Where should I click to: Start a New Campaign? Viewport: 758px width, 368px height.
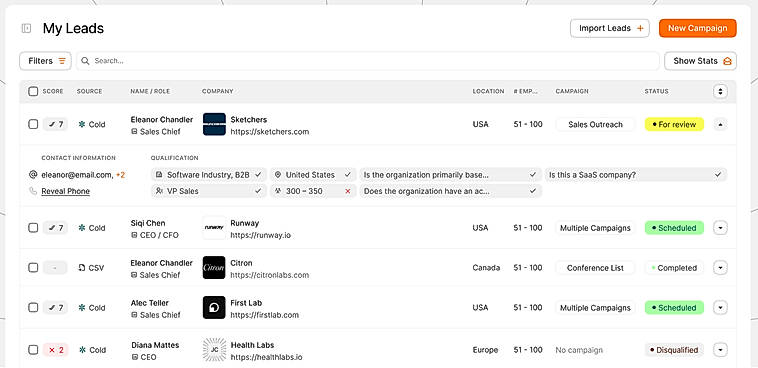click(x=698, y=28)
